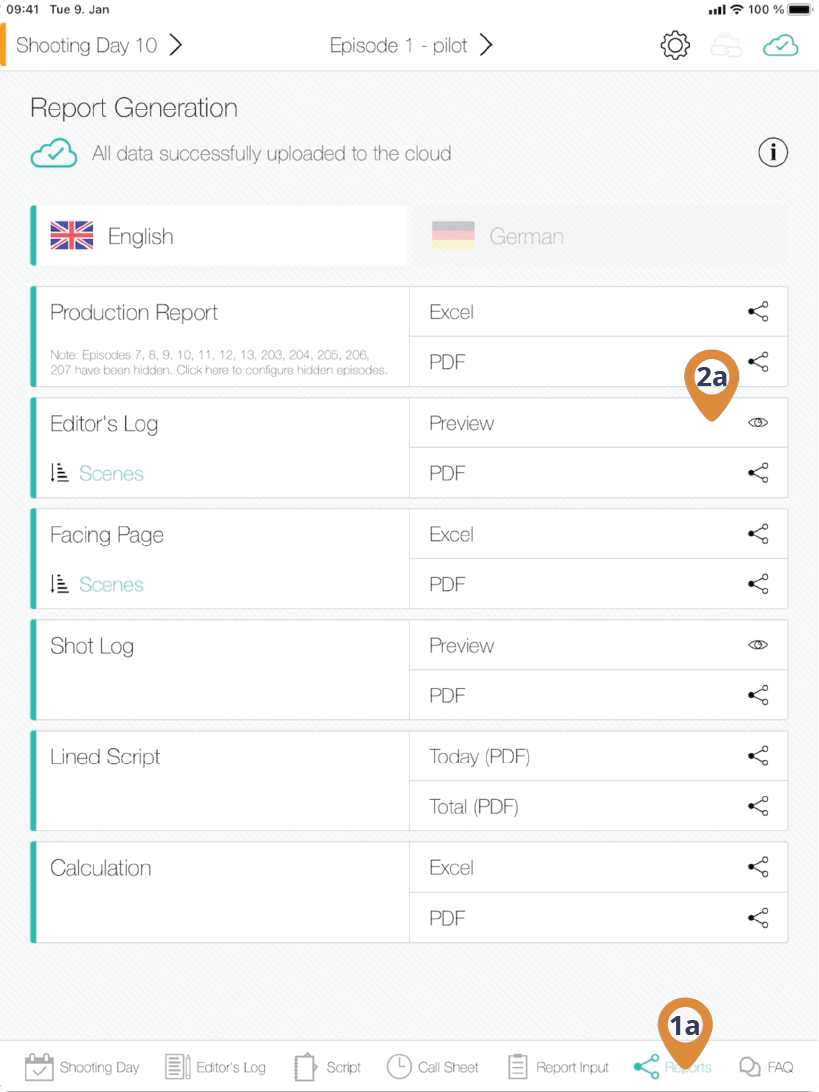
Task: Share Production Report as PDF
Action: [758, 362]
